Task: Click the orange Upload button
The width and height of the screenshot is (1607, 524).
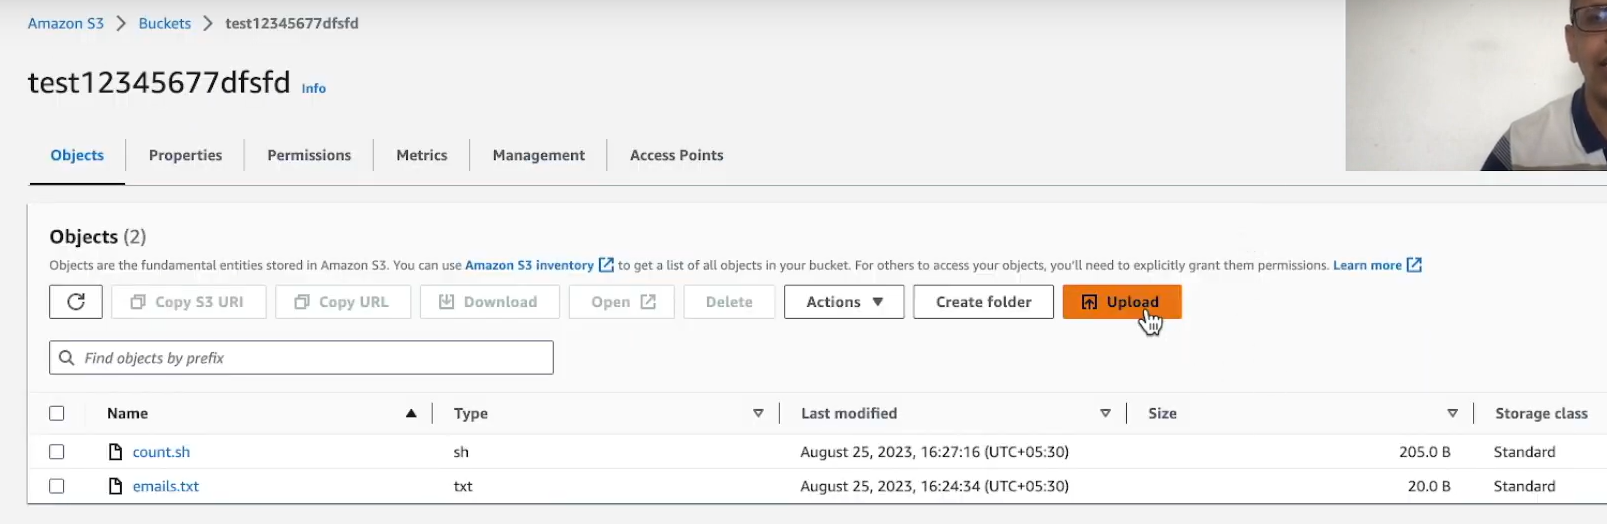Action: (1122, 302)
